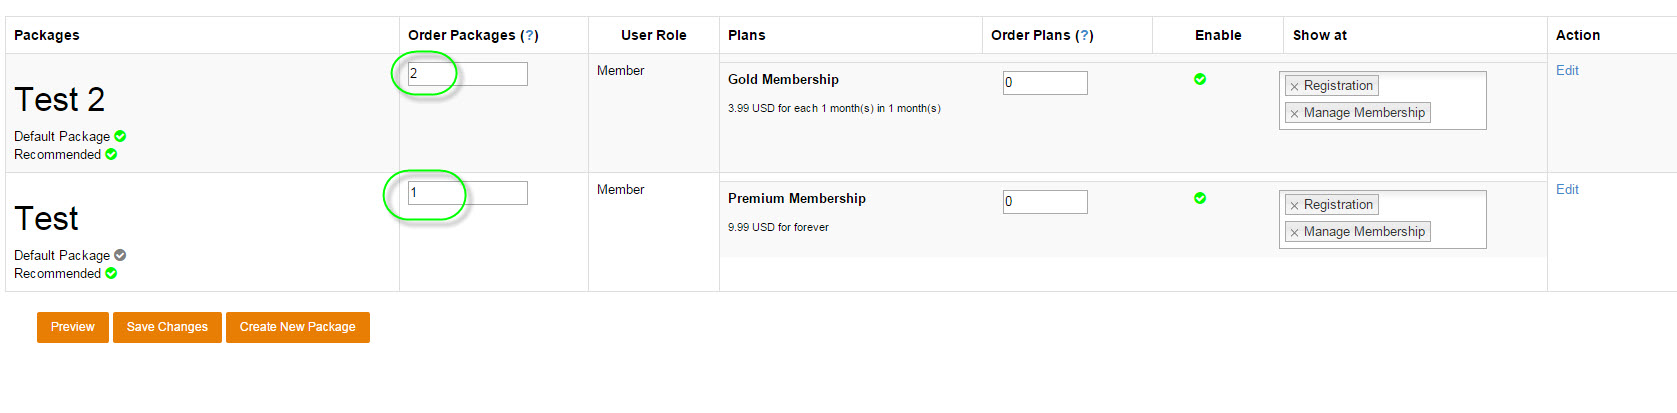This screenshot has width=1677, height=413.
Task: Set Test as the Default Package
Action: tap(120, 255)
